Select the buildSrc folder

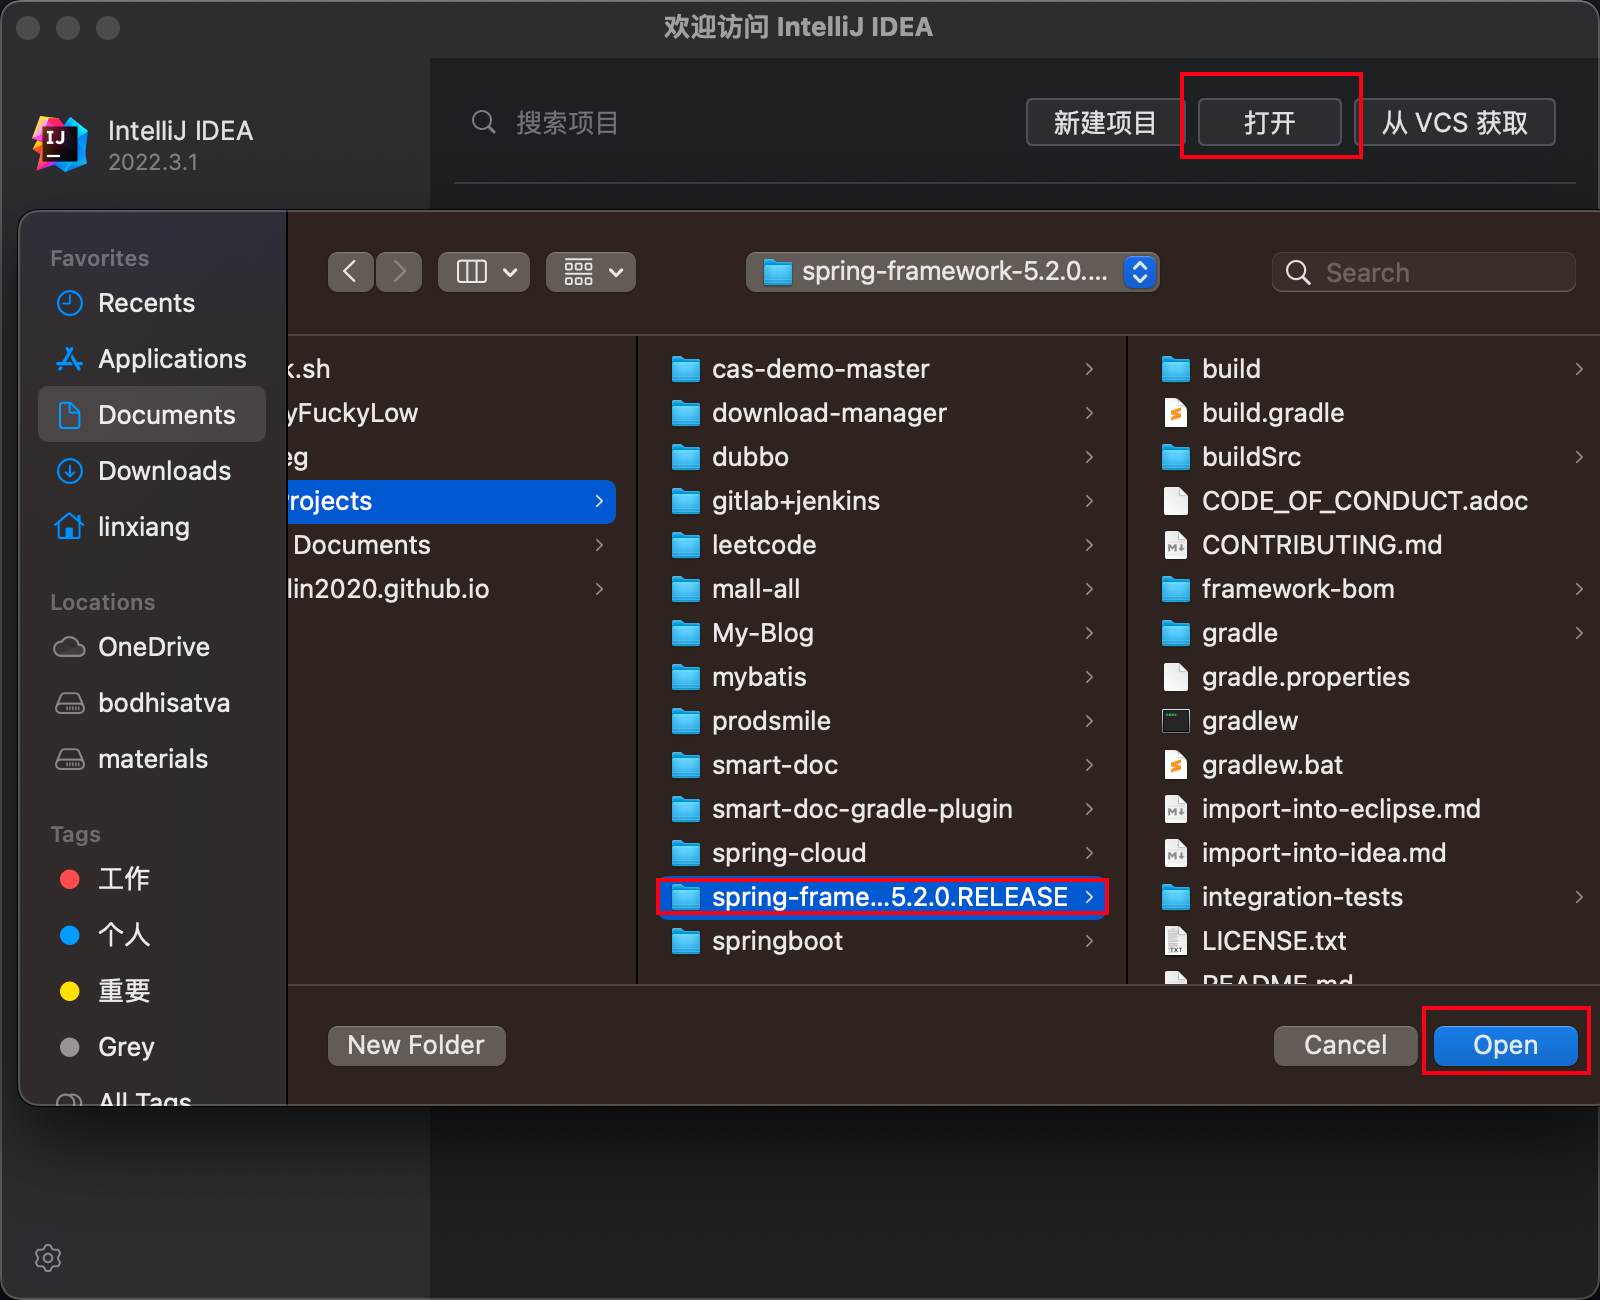point(1372,457)
